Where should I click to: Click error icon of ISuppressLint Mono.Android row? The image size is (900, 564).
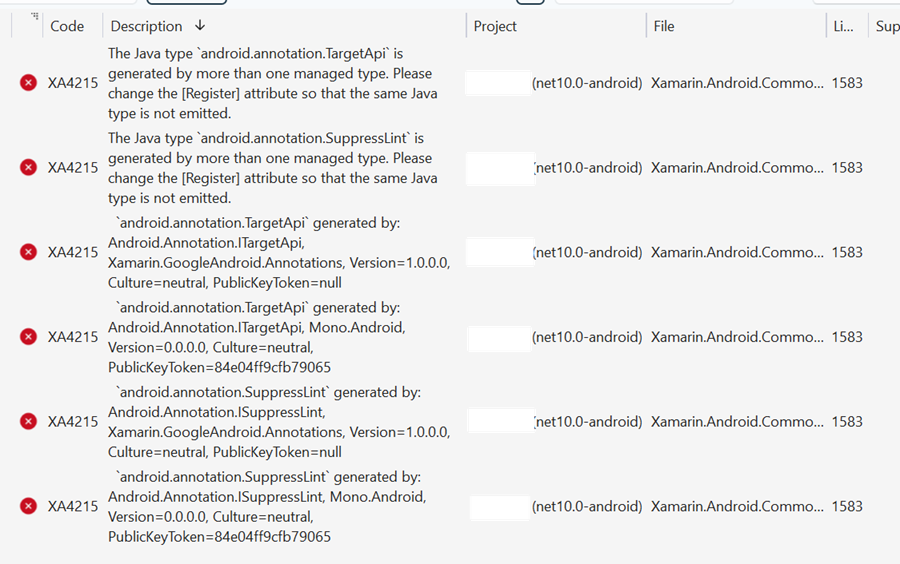pos(28,506)
